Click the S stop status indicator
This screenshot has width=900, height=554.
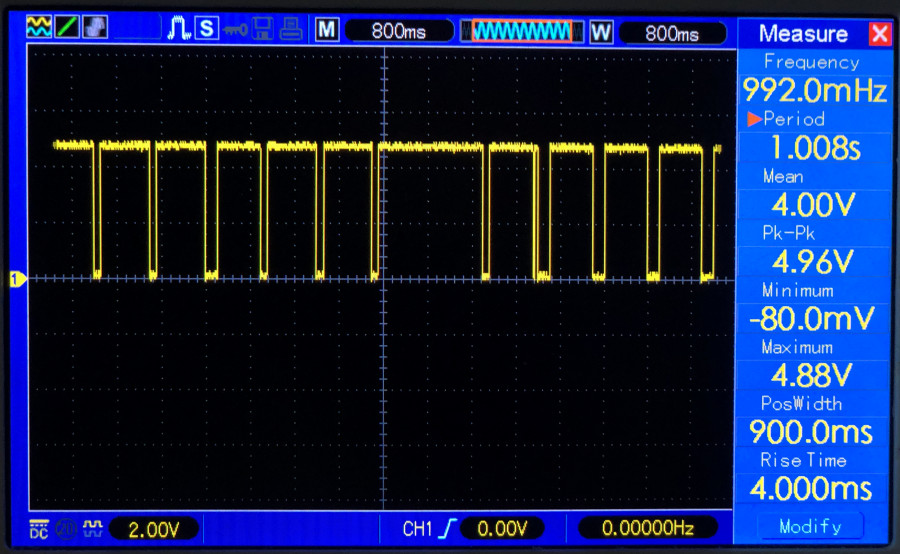point(207,28)
